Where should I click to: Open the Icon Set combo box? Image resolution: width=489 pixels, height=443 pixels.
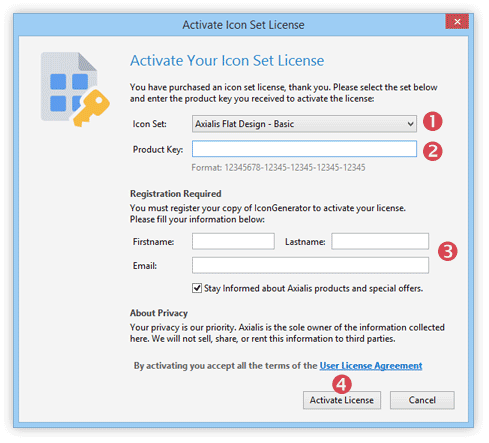304,124
